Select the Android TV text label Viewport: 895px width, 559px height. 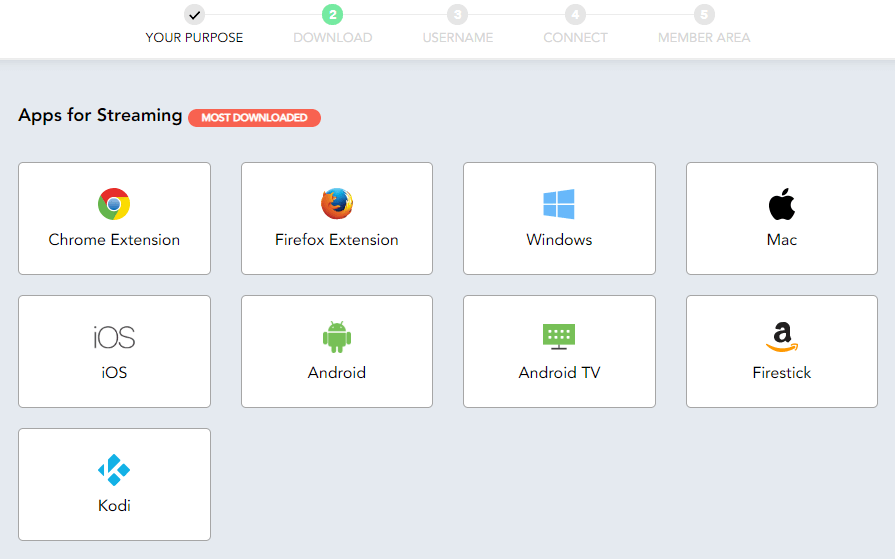(x=559, y=373)
